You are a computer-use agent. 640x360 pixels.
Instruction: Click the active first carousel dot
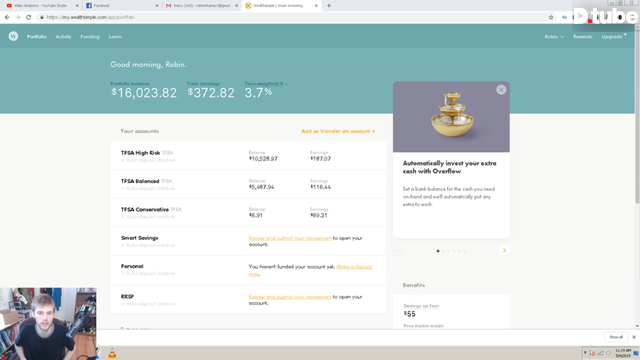tap(438, 251)
